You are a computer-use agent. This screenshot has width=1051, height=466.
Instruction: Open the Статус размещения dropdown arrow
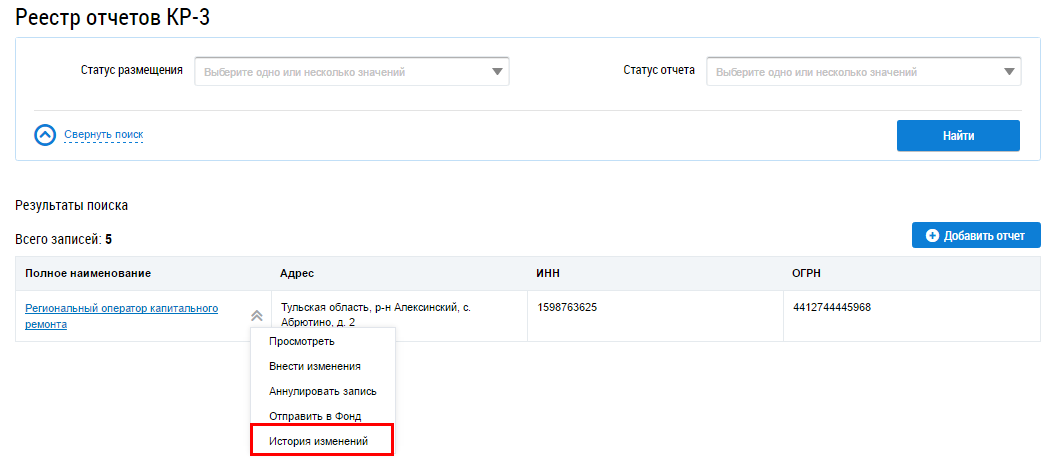pyautogui.click(x=497, y=72)
